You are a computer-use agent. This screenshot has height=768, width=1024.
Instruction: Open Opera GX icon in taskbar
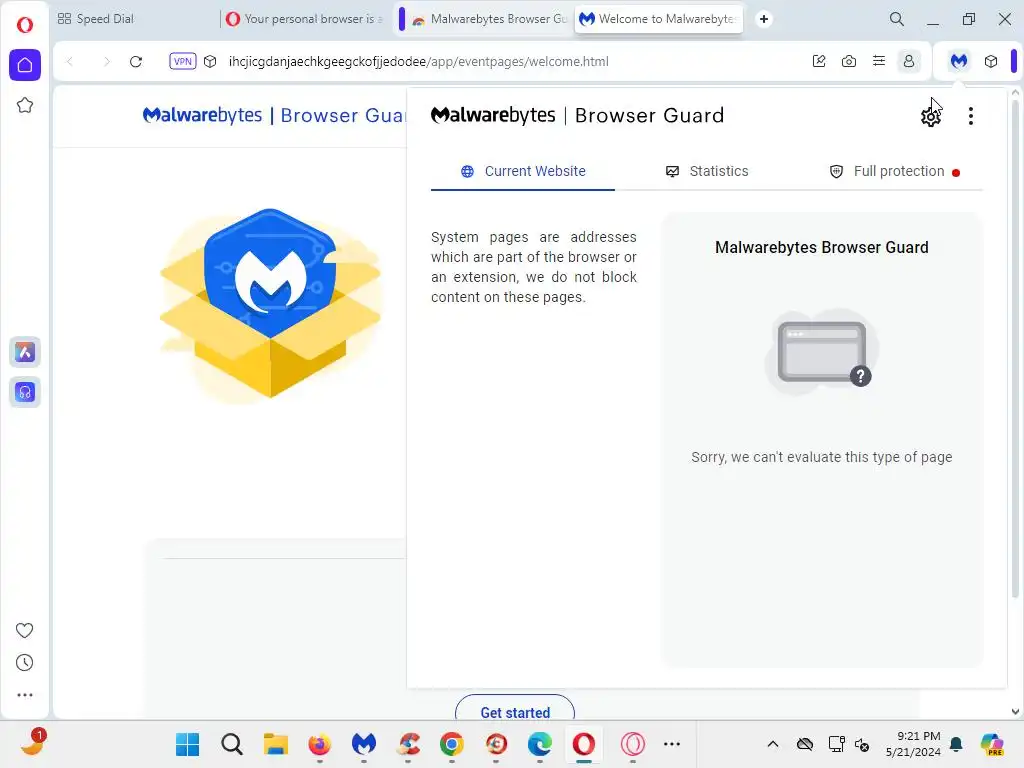633,744
